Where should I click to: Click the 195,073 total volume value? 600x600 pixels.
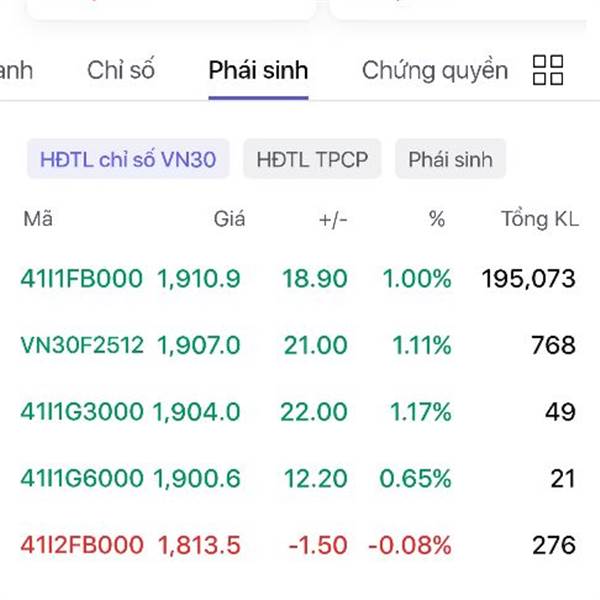click(528, 279)
